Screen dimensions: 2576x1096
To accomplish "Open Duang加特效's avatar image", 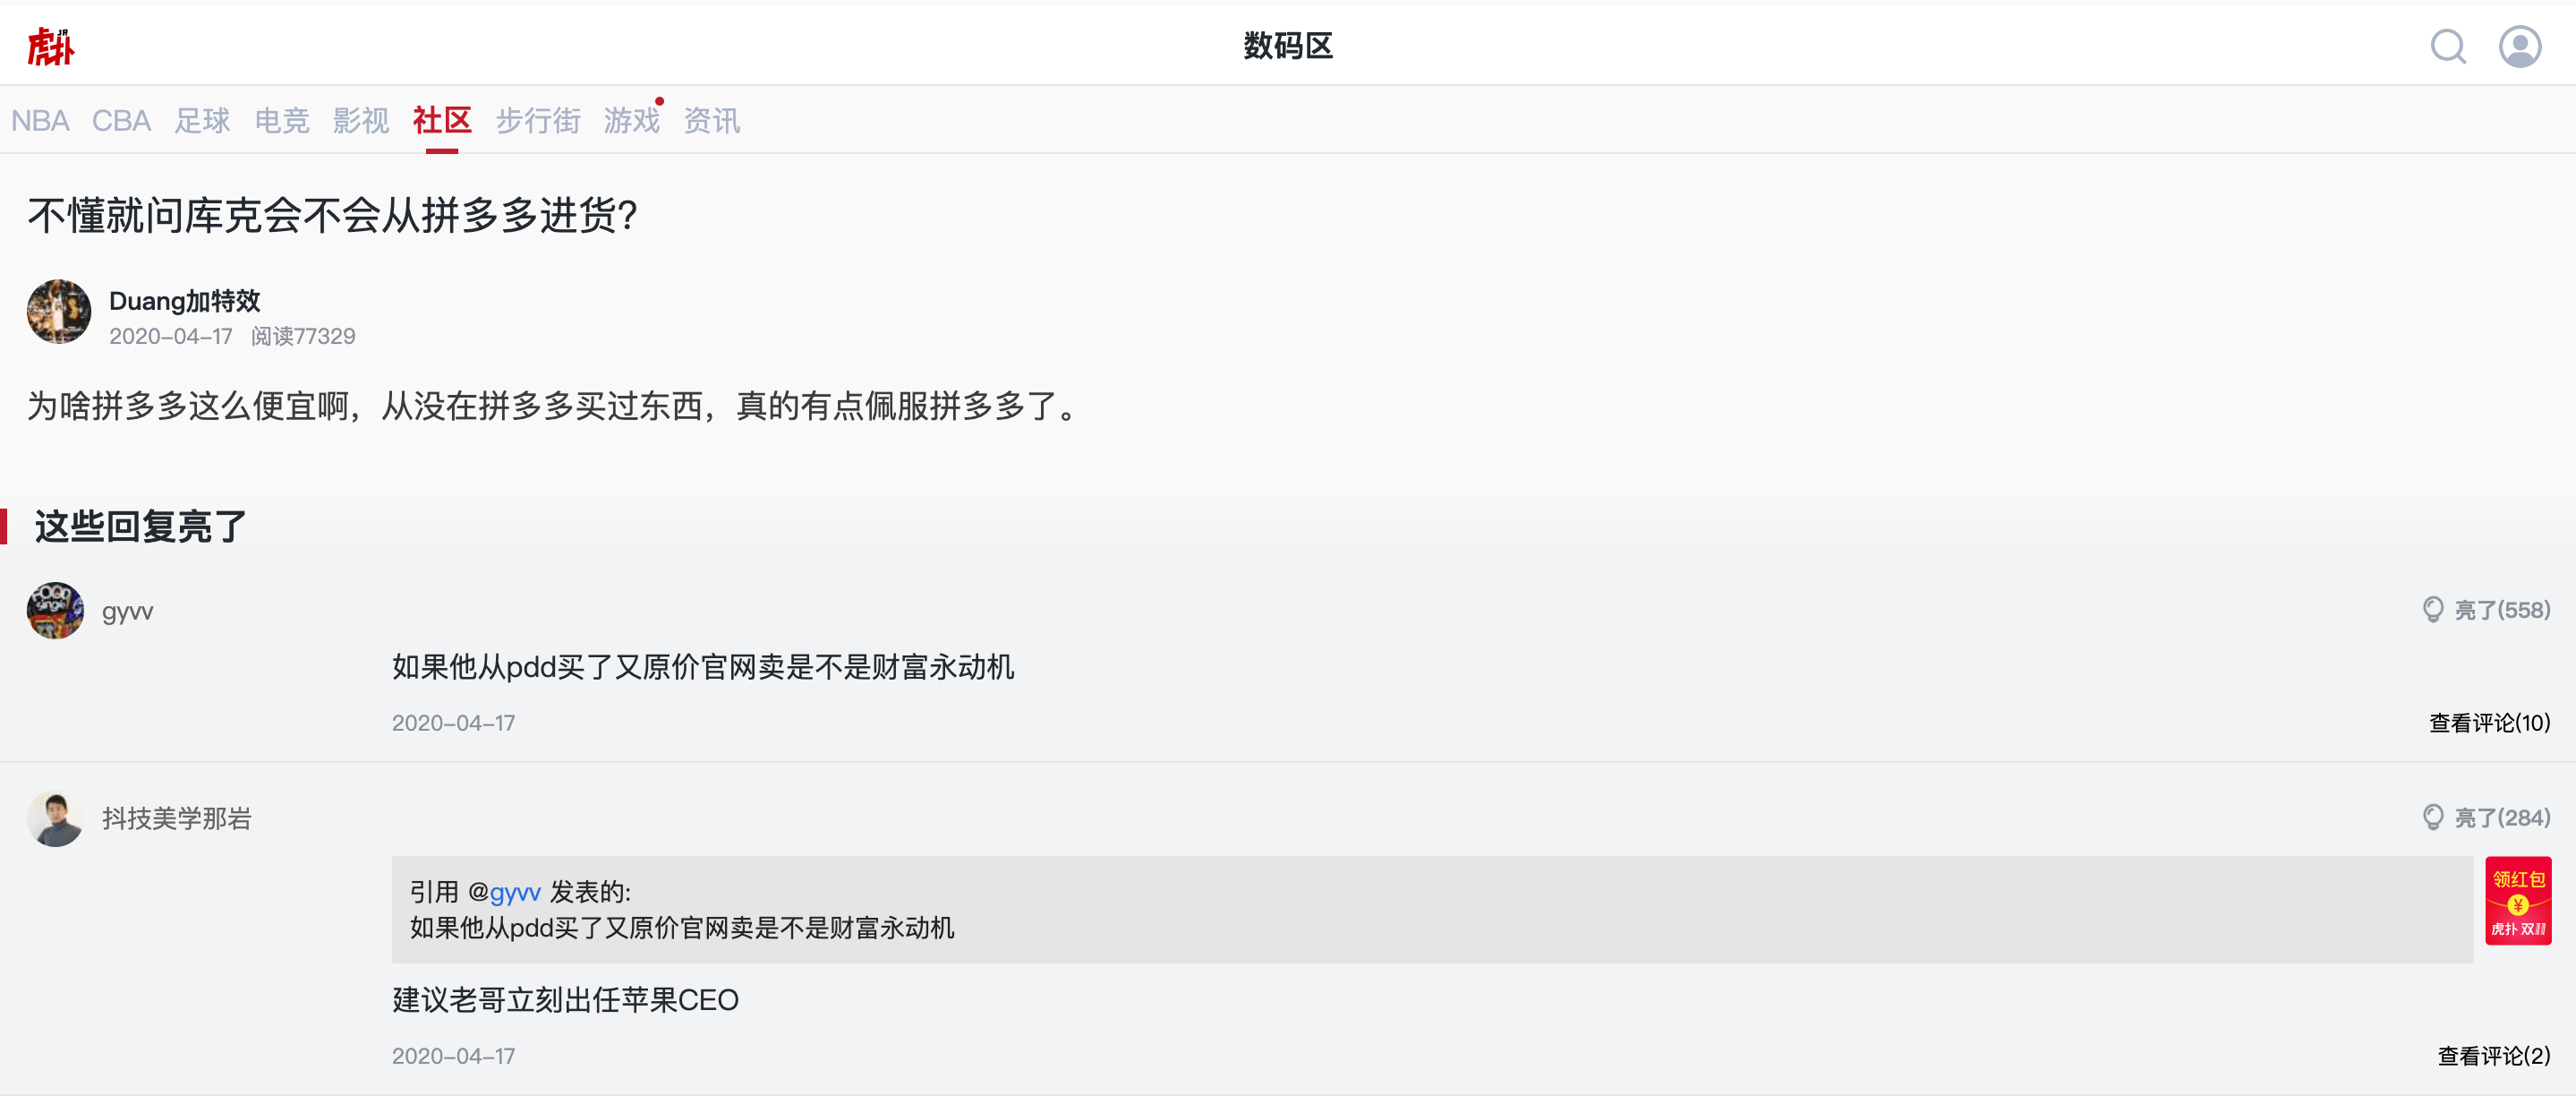I will 59,312.
